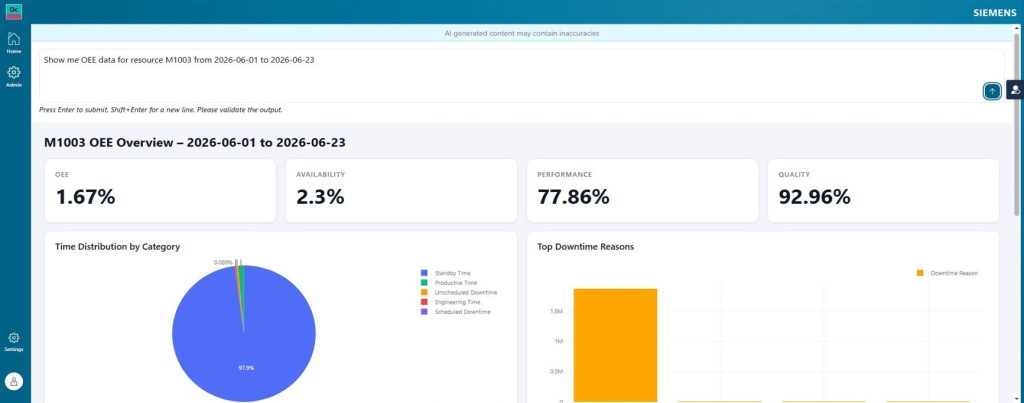This screenshot has height=403, width=1024.
Task: Select the OEE 1.67% metric card
Action: pyautogui.click(x=160, y=191)
